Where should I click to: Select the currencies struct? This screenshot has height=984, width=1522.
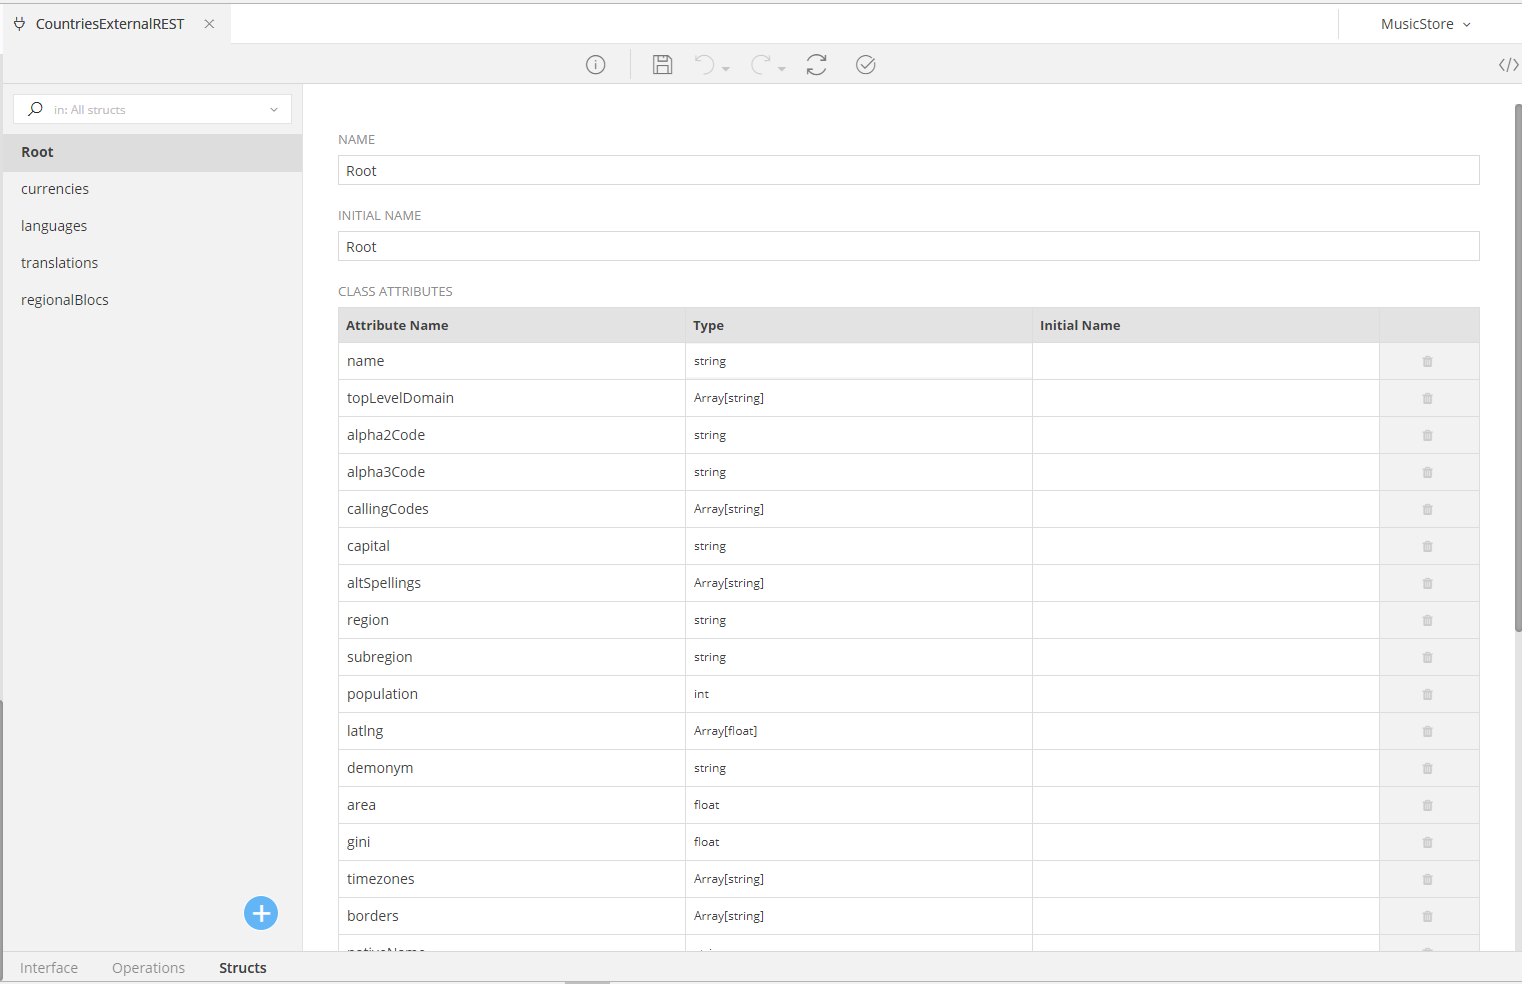[55, 189]
